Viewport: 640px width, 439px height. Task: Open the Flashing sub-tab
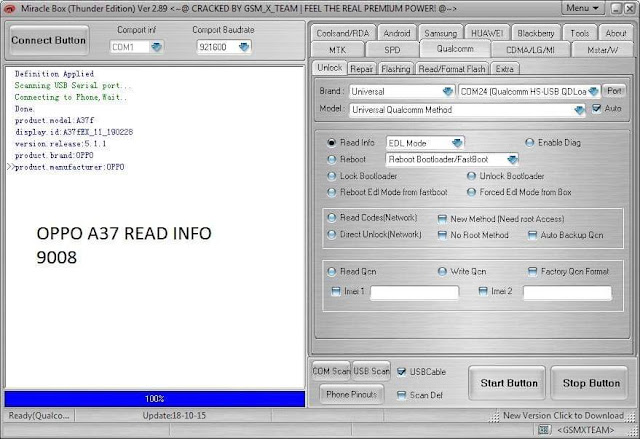coord(396,69)
